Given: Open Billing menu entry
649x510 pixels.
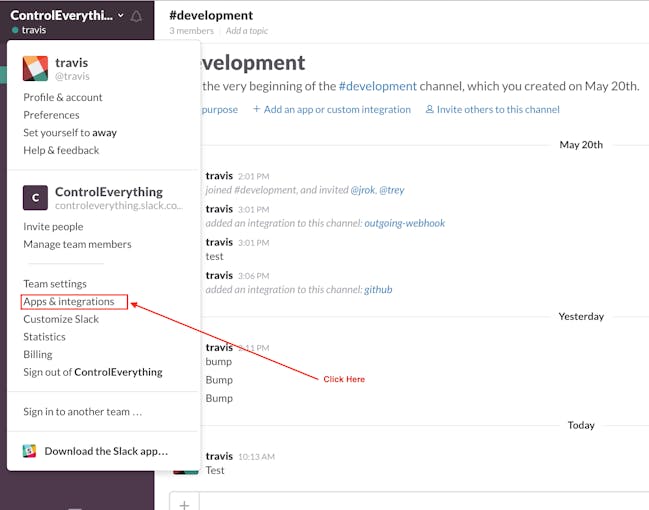Looking at the screenshot, I should click(38, 355).
